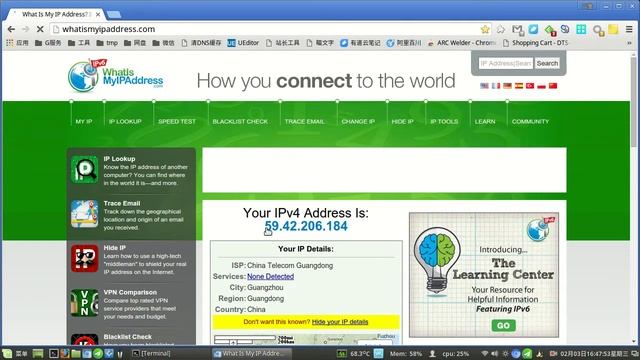Select the Spanish flag language icon
The image size is (640, 360).
tap(519, 86)
